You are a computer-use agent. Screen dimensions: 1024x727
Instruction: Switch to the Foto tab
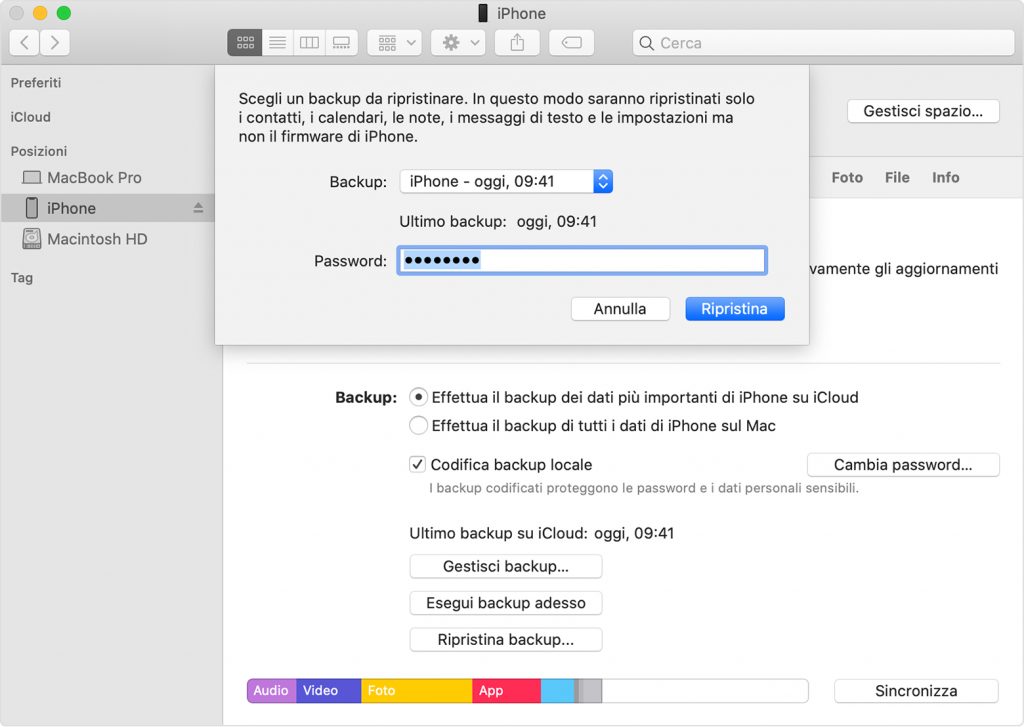tap(846, 177)
